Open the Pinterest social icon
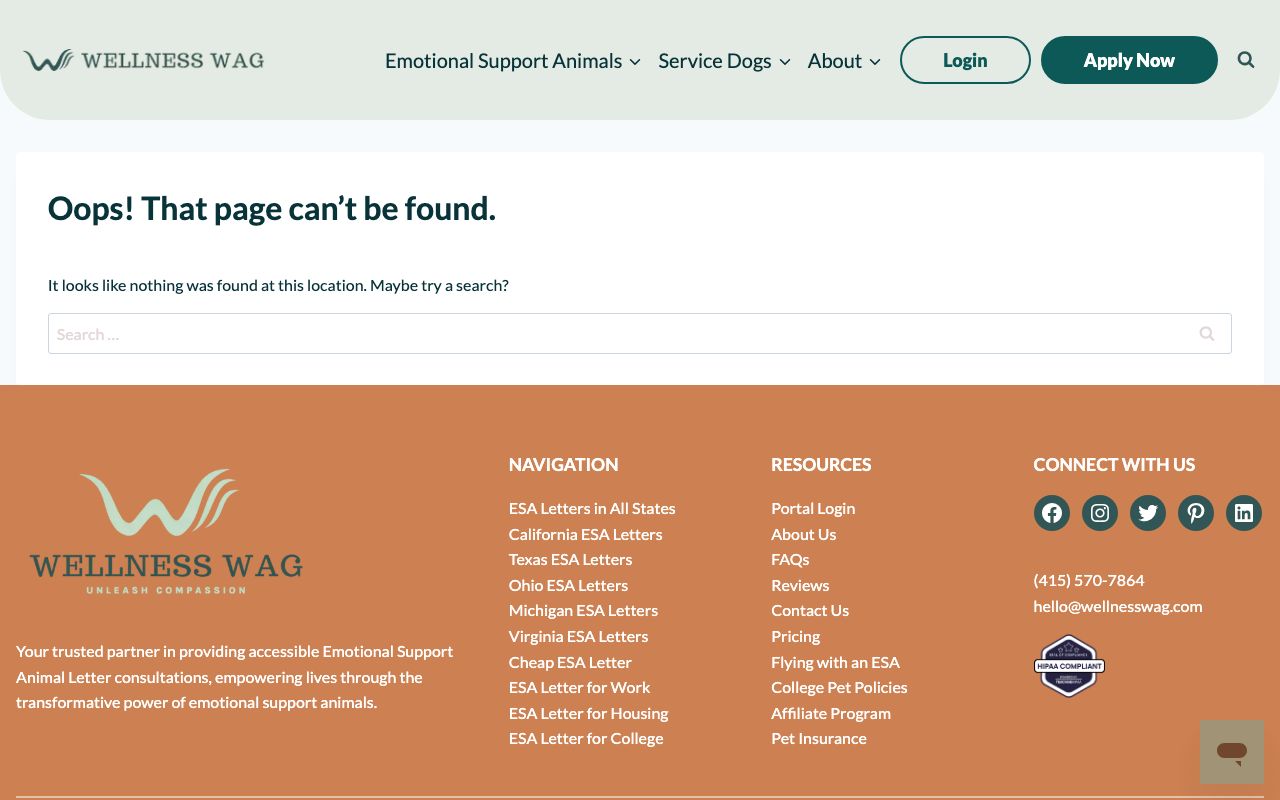Screen dimensions: 1280x800 pos(1195,513)
